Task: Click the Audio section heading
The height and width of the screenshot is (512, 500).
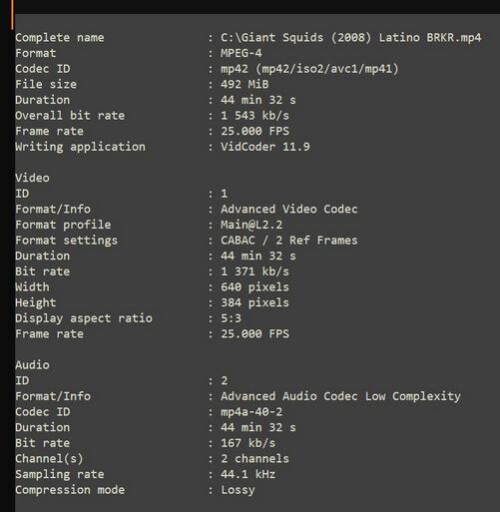Action: click(32, 365)
